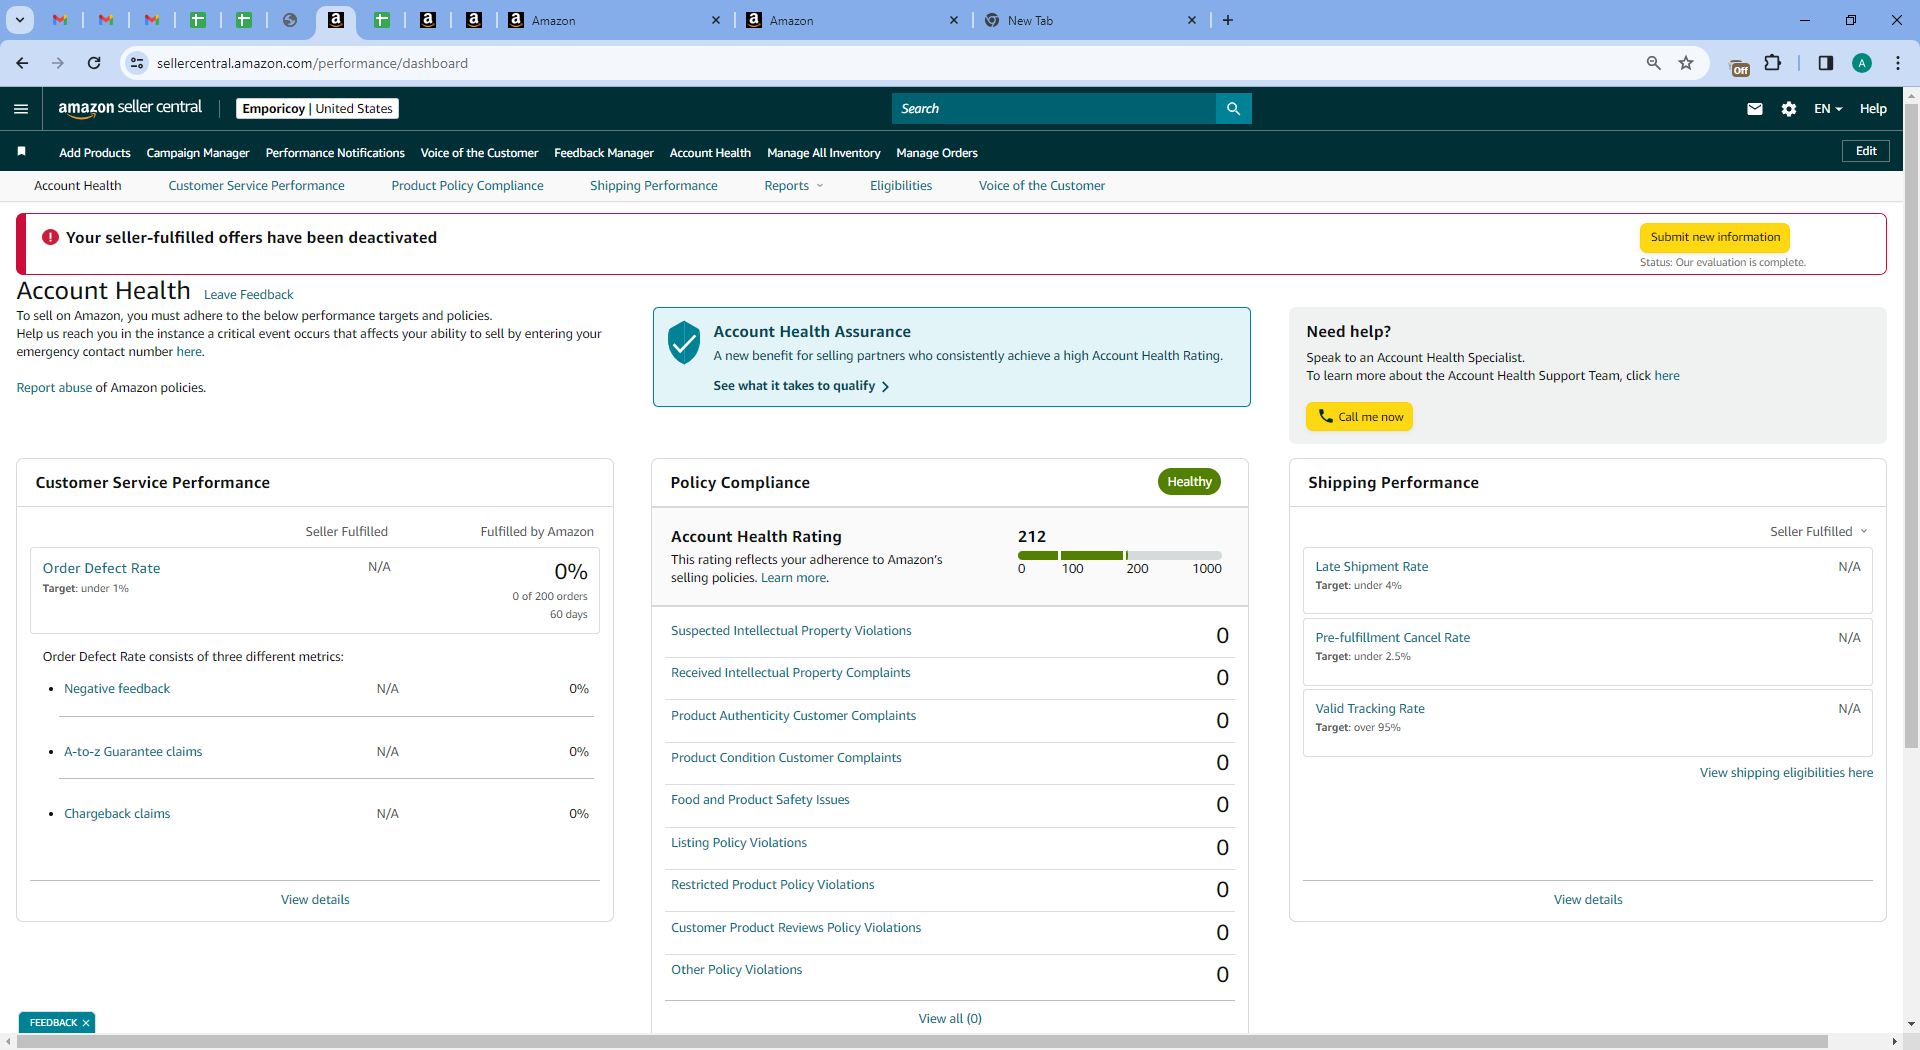The height and width of the screenshot is (1050, 1920).
Task: Click the Edit button in the menu bar
Action: tap(1866, 151)
